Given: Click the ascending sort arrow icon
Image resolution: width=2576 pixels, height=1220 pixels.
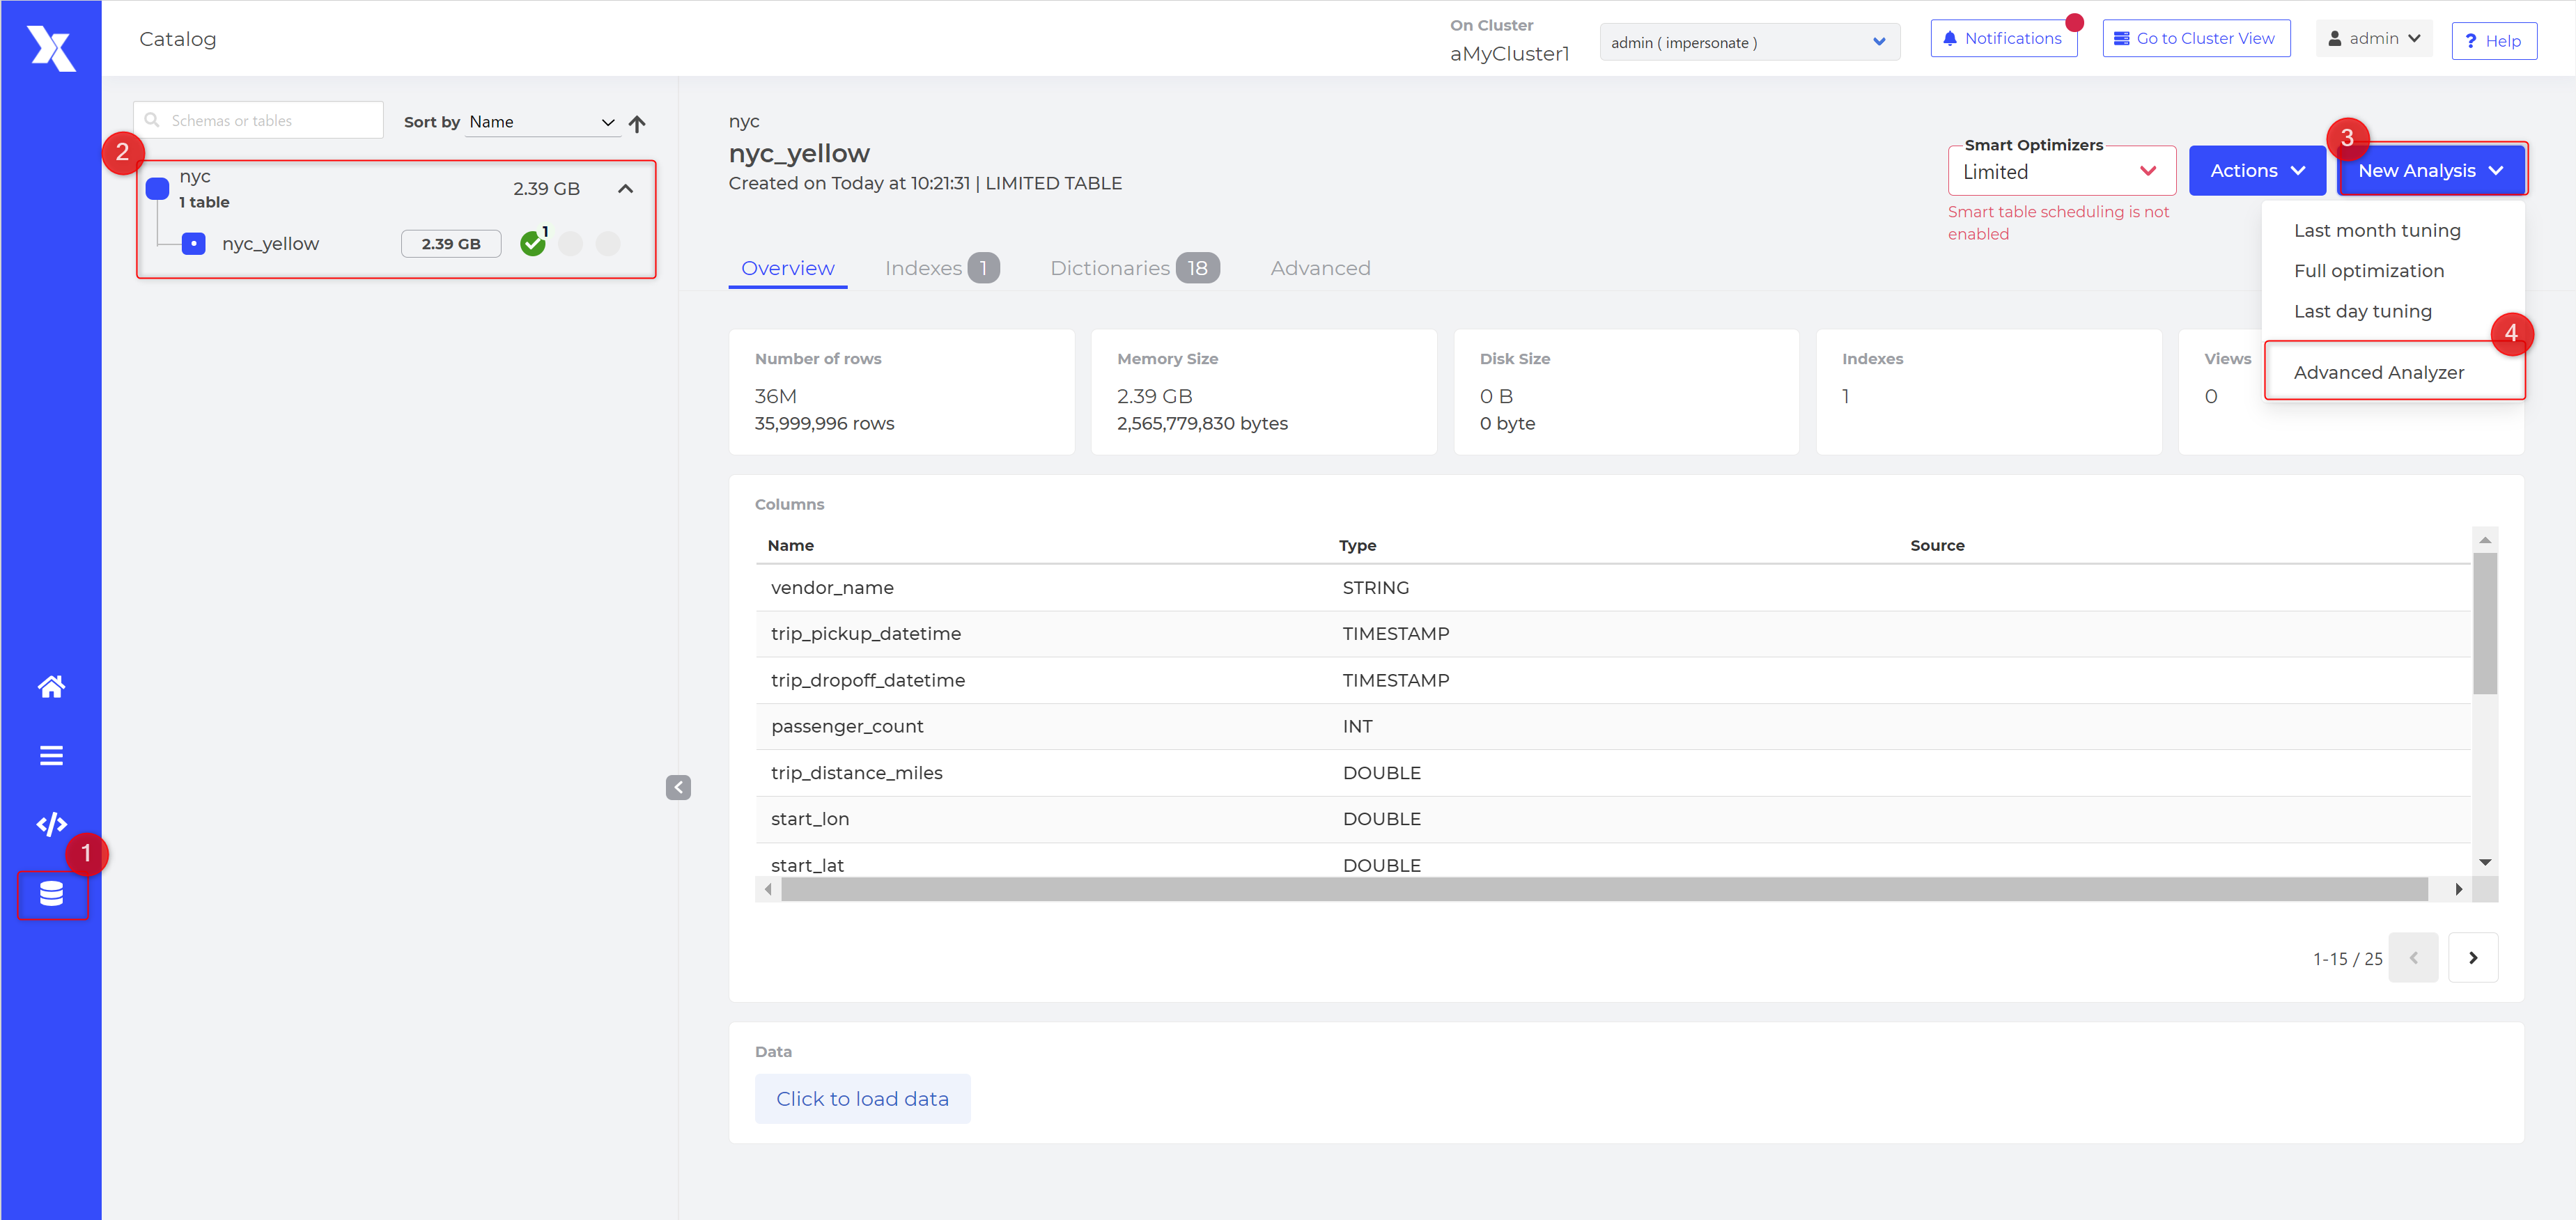Looking at the screenshot, I should point(637,123).
